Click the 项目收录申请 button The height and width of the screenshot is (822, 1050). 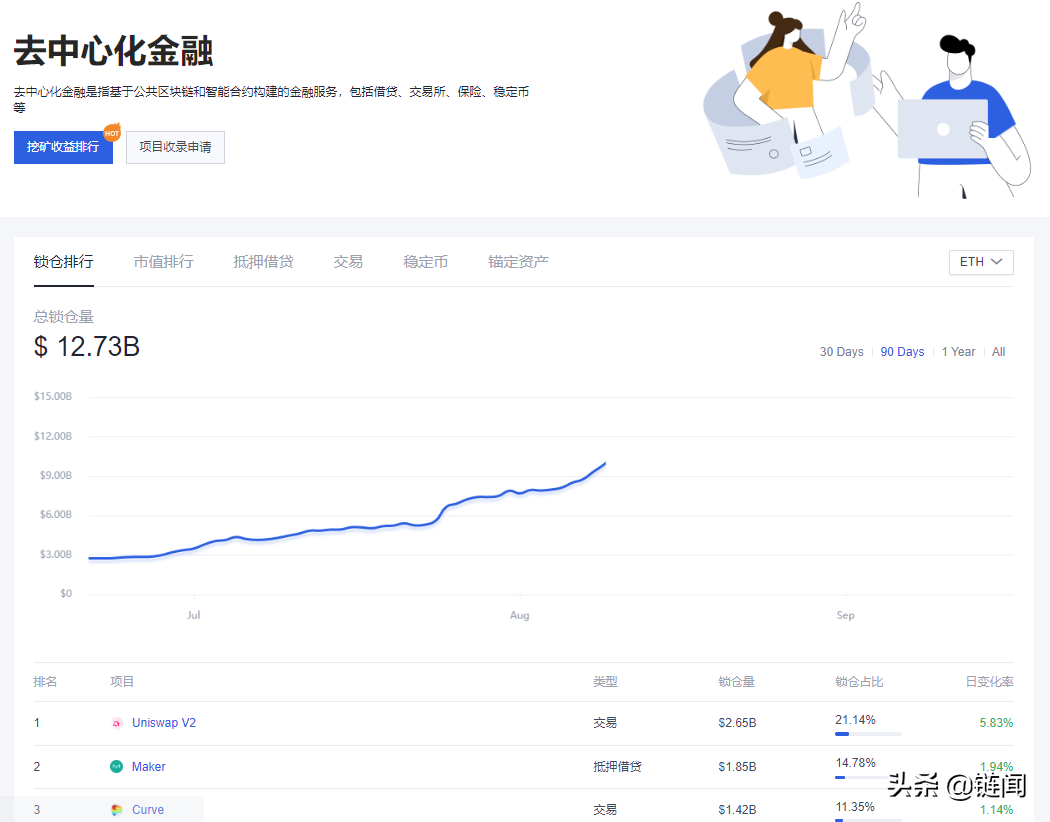175,147
